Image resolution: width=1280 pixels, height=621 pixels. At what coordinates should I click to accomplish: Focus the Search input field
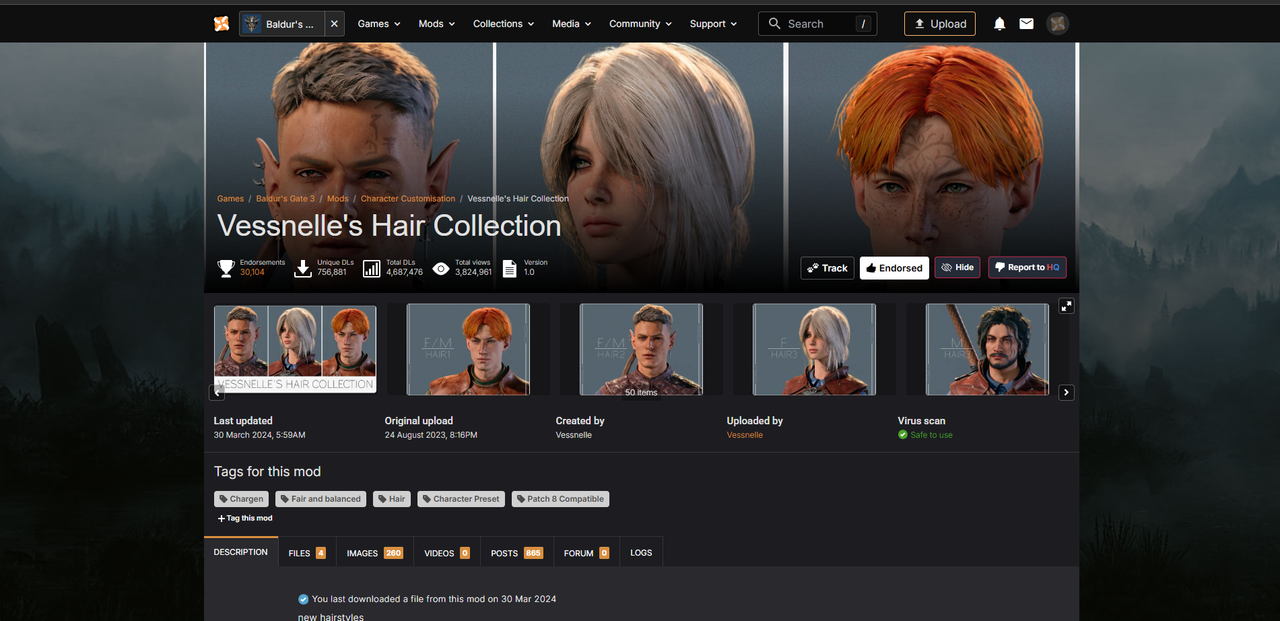click(x=817, y=24)
